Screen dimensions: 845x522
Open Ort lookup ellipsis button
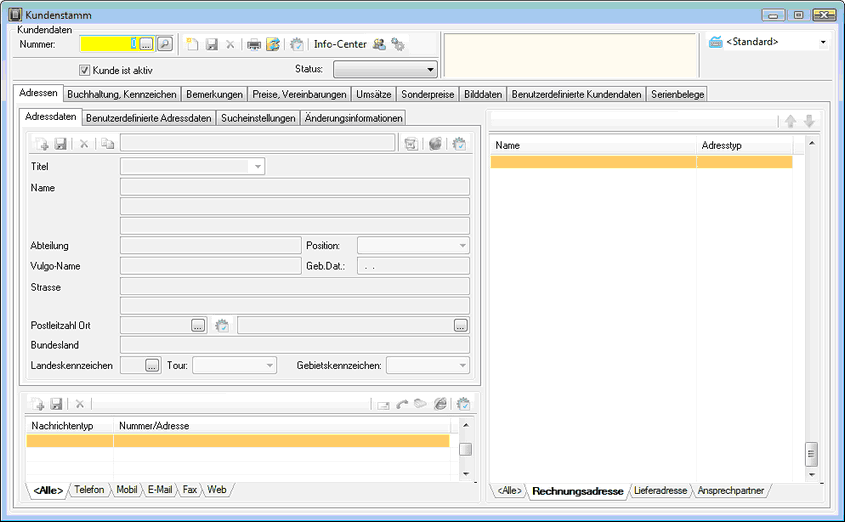coord(460,325)
